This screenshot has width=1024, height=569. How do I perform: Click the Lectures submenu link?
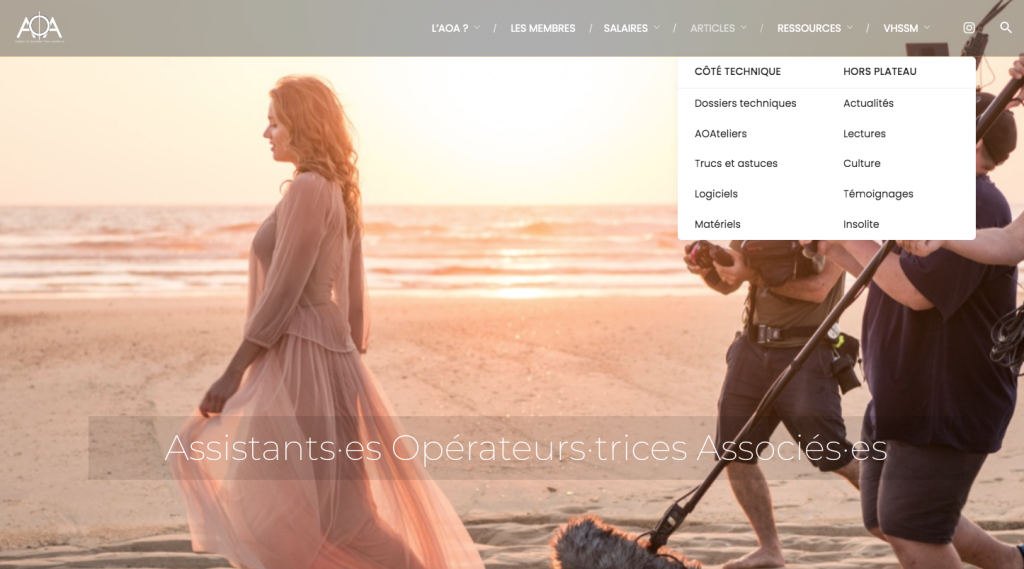click(x=864, y=133)
